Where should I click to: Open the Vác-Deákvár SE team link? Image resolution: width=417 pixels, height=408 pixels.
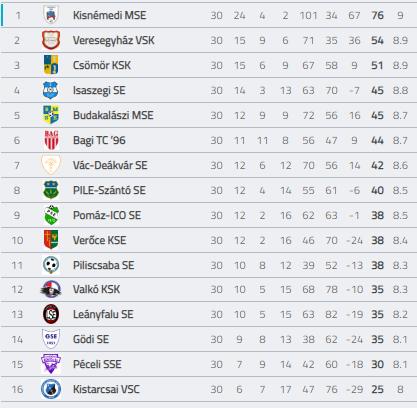click(x=110, y=165)
